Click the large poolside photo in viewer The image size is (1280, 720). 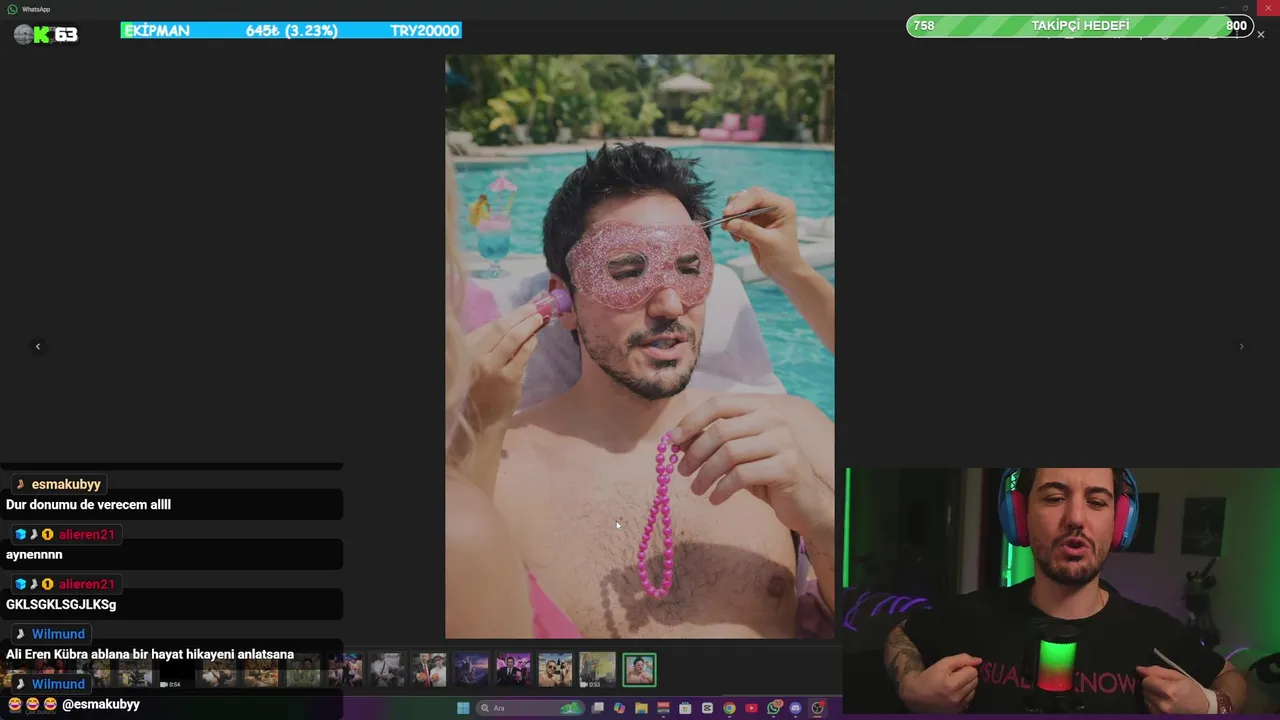(x=640, y=346)
